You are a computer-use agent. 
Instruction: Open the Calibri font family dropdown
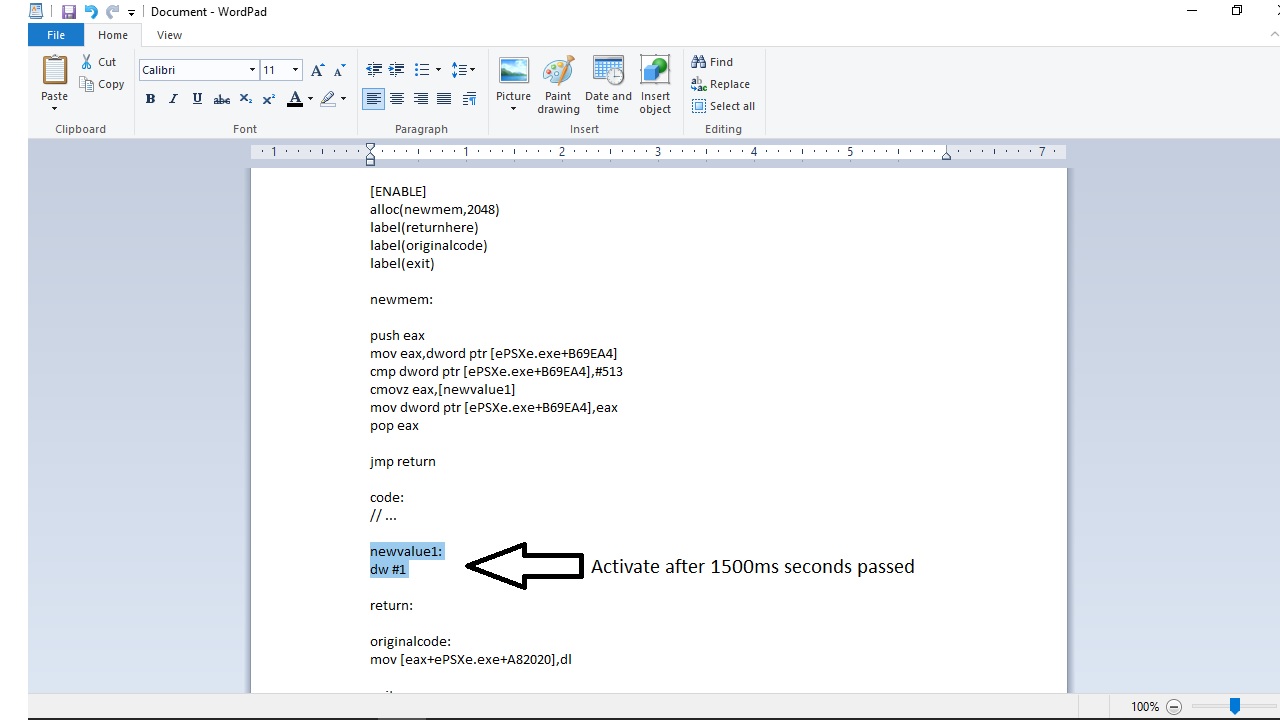(252, 70)
